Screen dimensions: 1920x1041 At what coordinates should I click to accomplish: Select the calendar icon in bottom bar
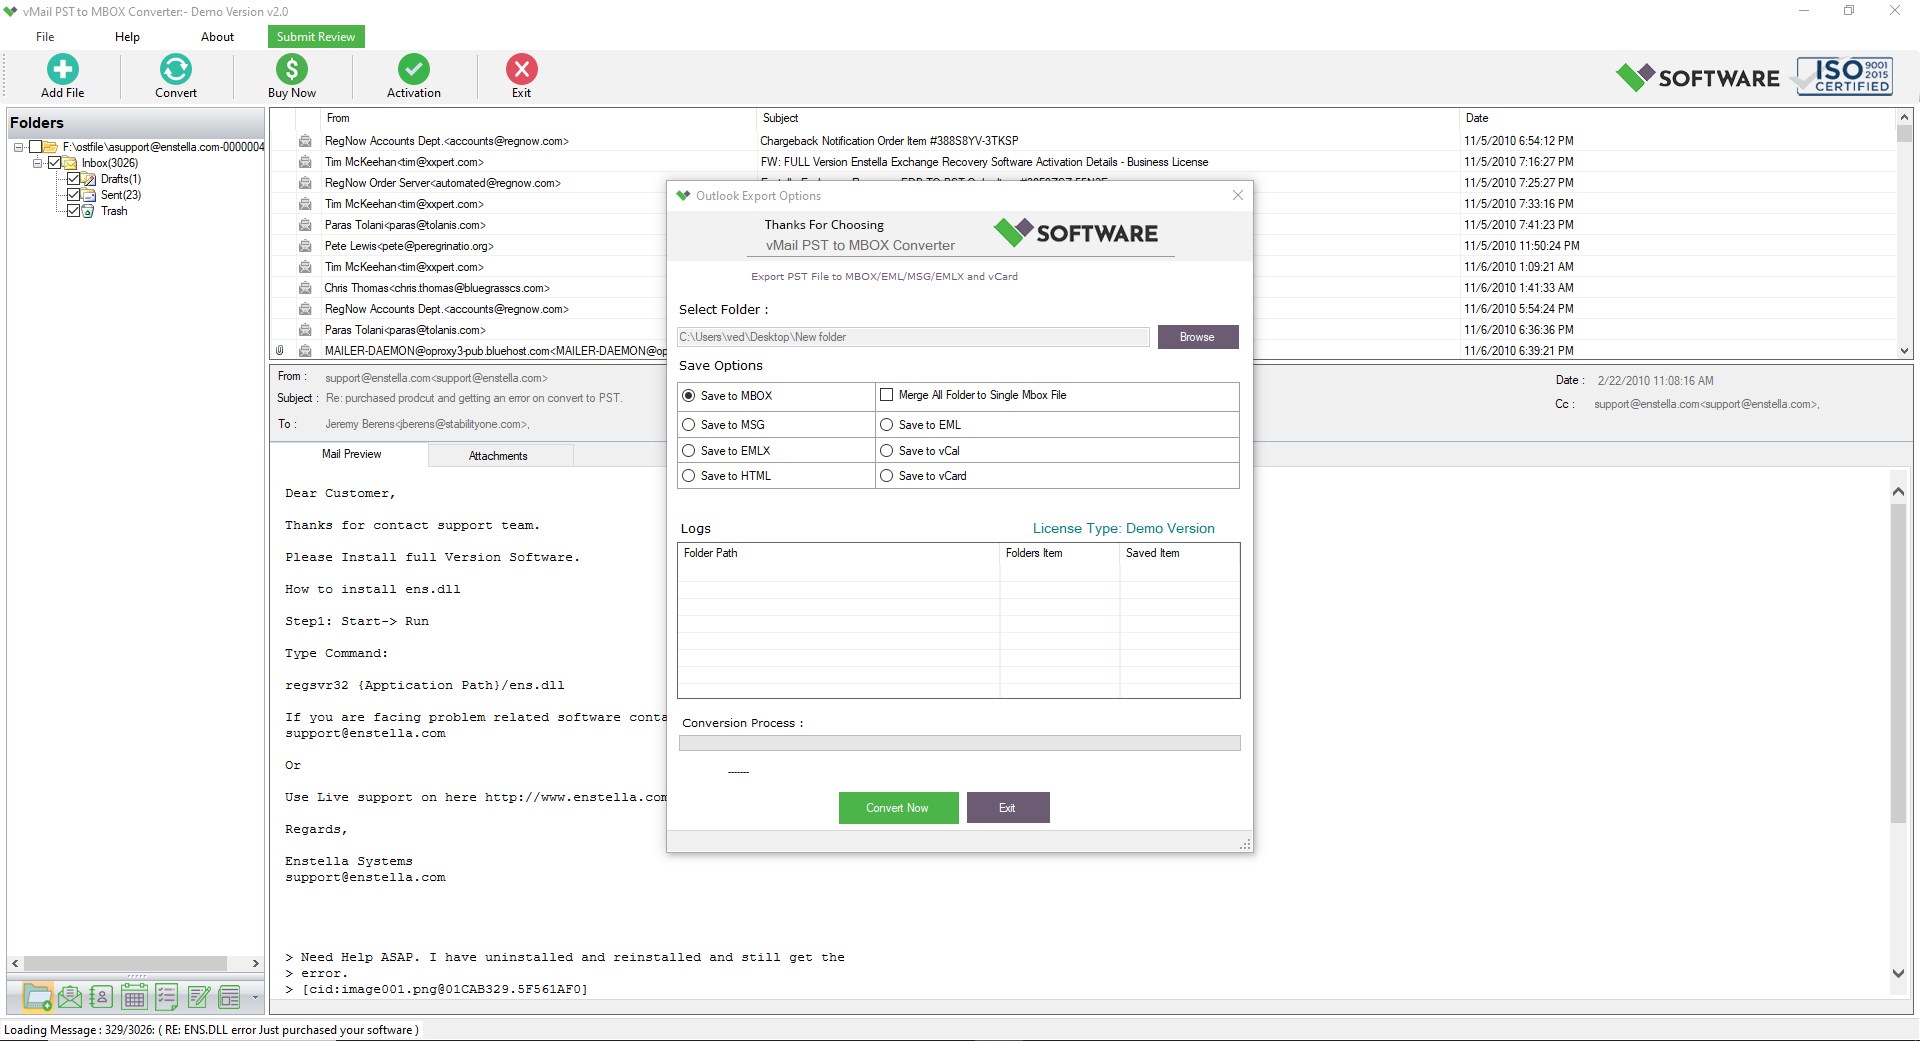point(134,996)
